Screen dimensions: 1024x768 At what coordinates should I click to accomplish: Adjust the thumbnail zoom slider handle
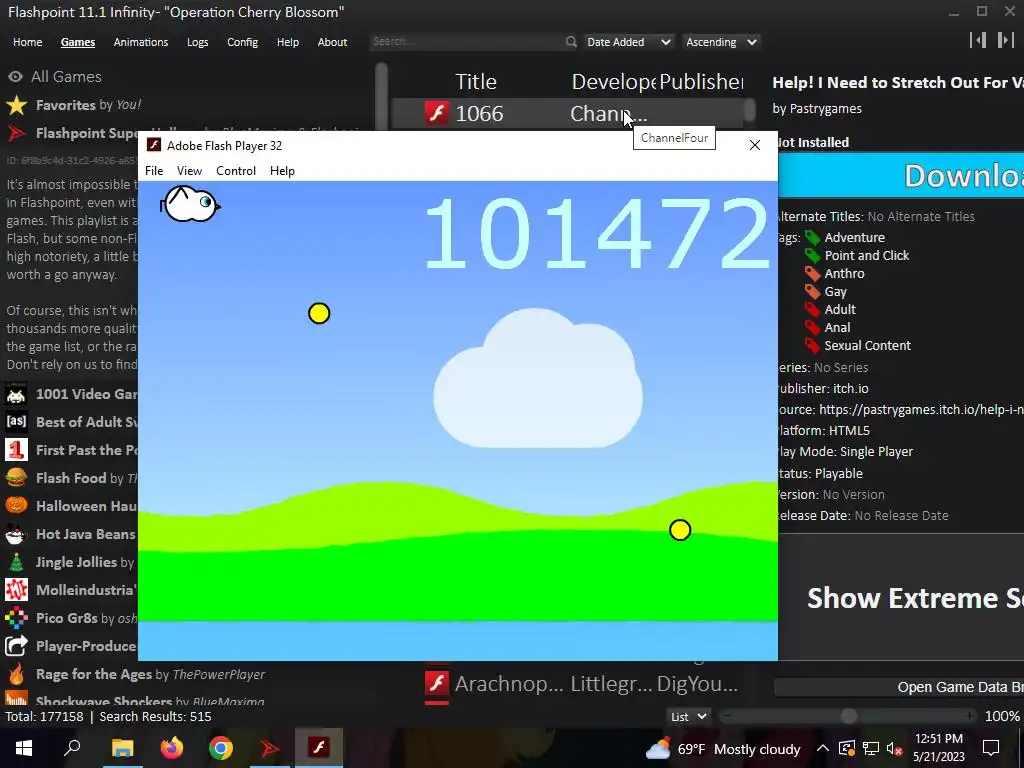(848, 716)
